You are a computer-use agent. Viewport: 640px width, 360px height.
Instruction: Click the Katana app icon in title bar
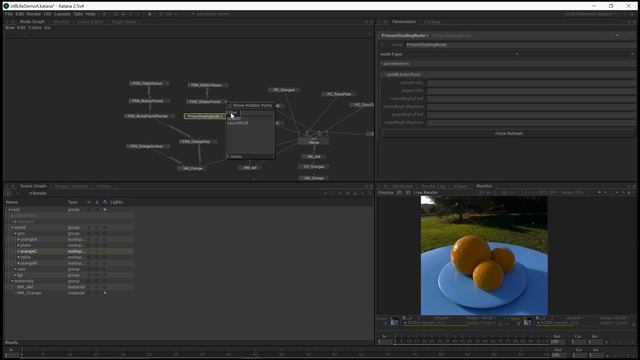coord(6,6)
